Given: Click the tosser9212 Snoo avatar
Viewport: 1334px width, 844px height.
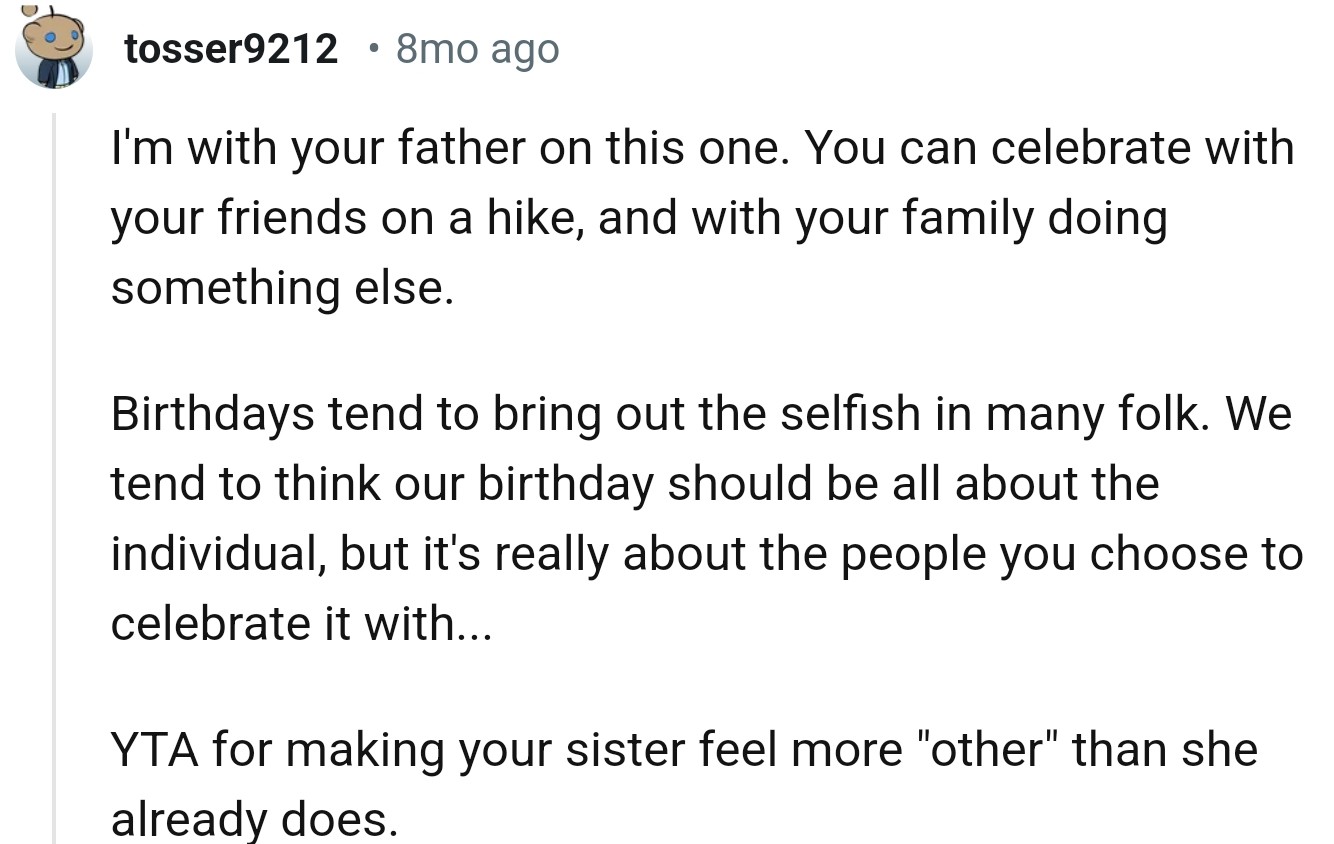Looking at the screenshot, I should pos(54,47).
